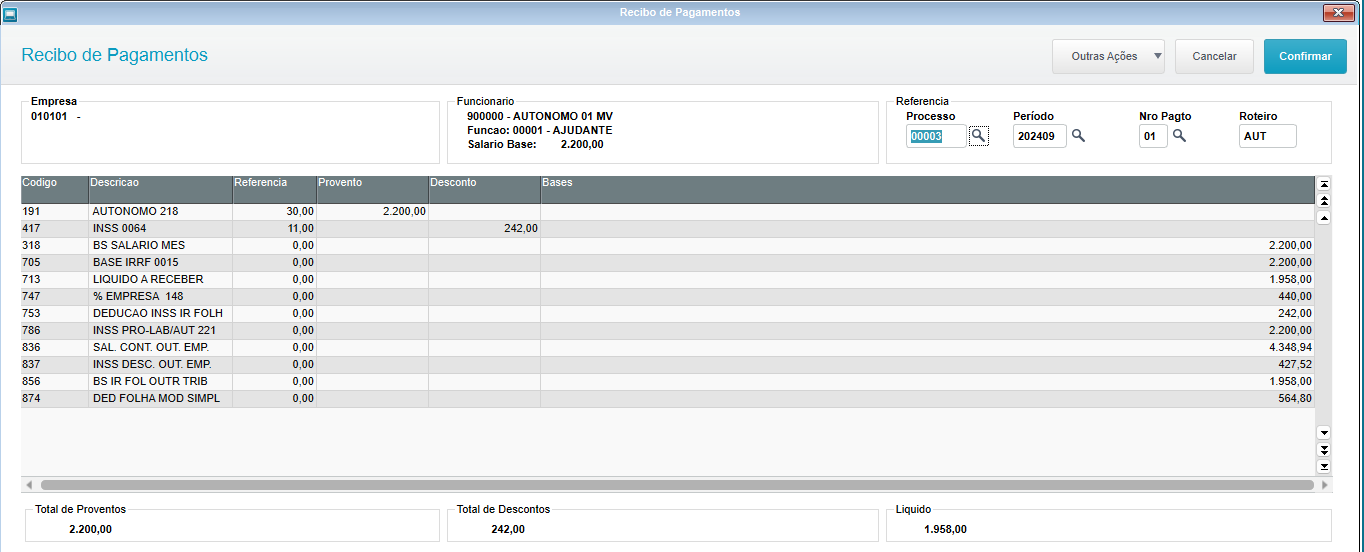Move one row down in grid

pos(1324,432)
